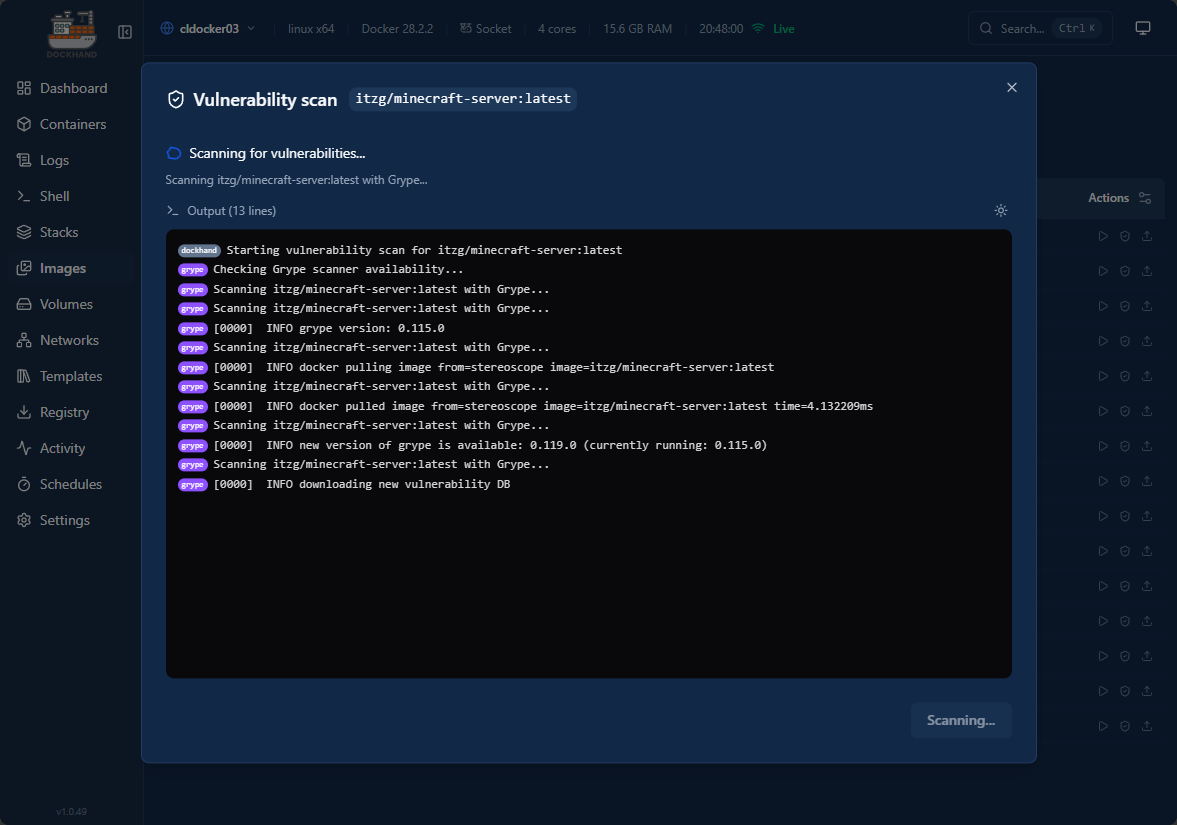Click the new version of grype line
Viewport: 1177px width, 825px height.
[x=490, y=445]
